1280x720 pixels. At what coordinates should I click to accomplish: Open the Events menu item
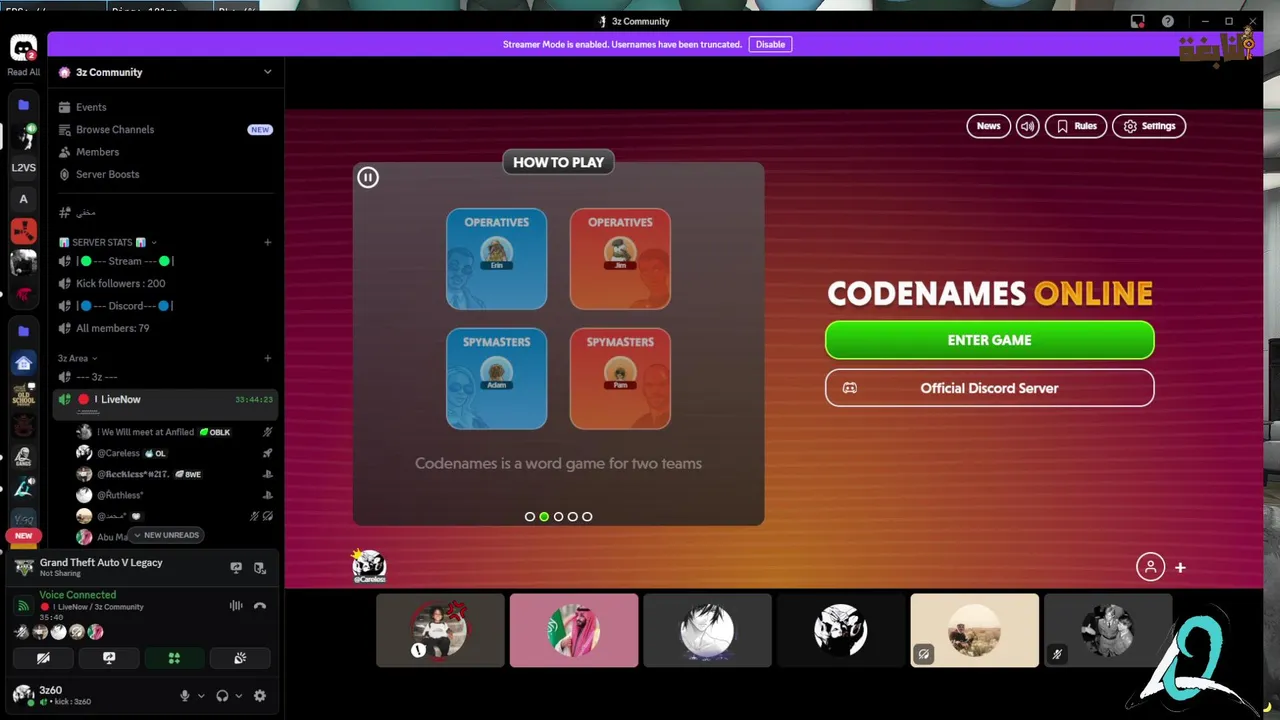click(x=165, y=107)
